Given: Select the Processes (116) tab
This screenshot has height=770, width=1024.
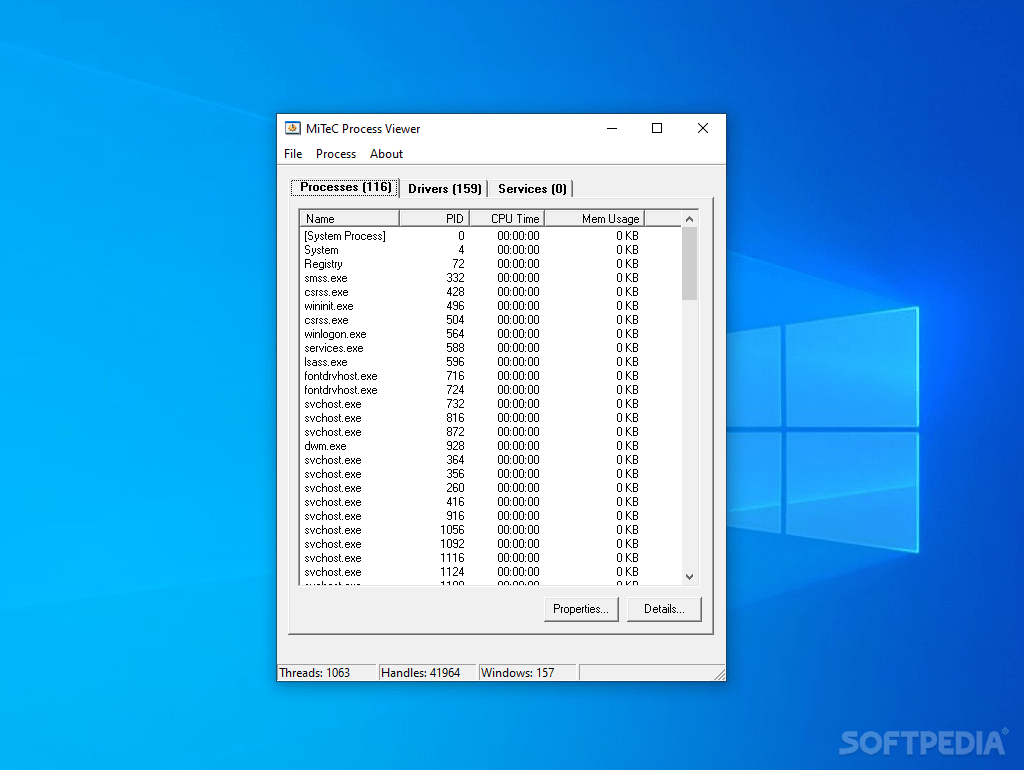Looking at the screenshot, I should click(x=344, y=187).
